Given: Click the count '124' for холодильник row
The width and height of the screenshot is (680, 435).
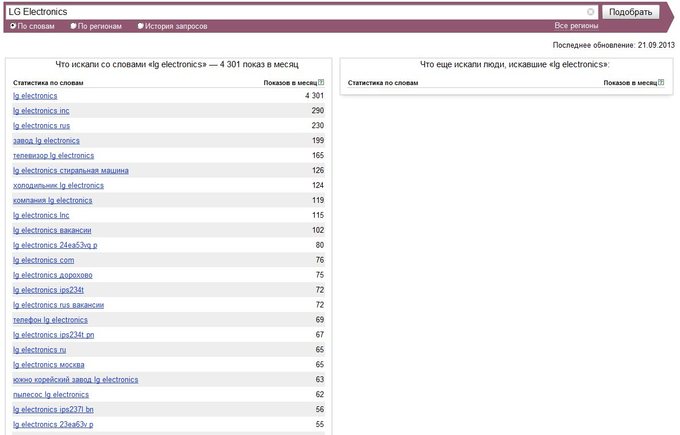Looking at the screenshot, I should [318, 186].
